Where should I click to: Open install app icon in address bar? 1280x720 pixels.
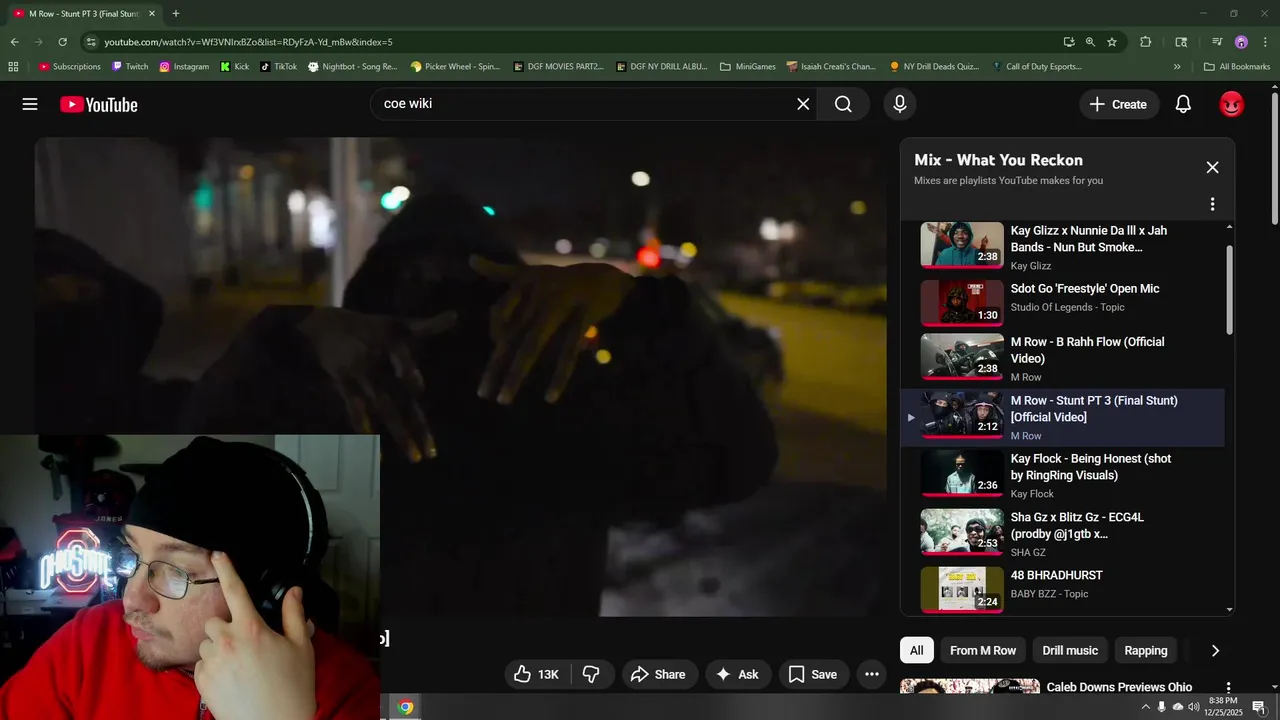click(1069, 42)
